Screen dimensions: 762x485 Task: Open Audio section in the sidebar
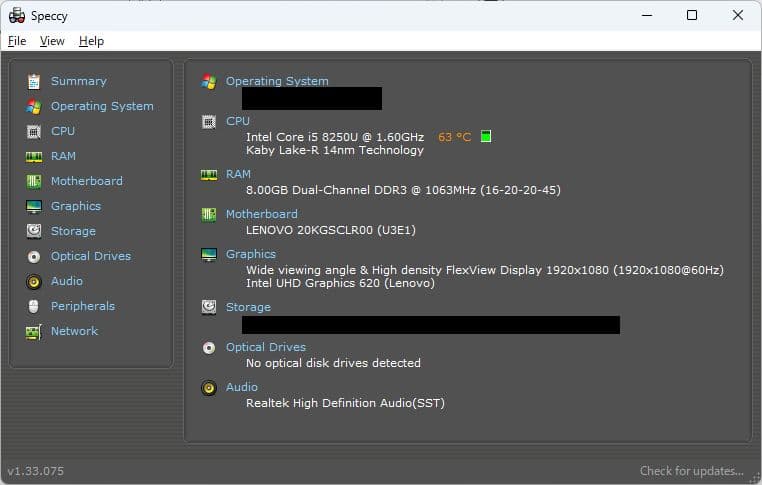pos(67,281)
